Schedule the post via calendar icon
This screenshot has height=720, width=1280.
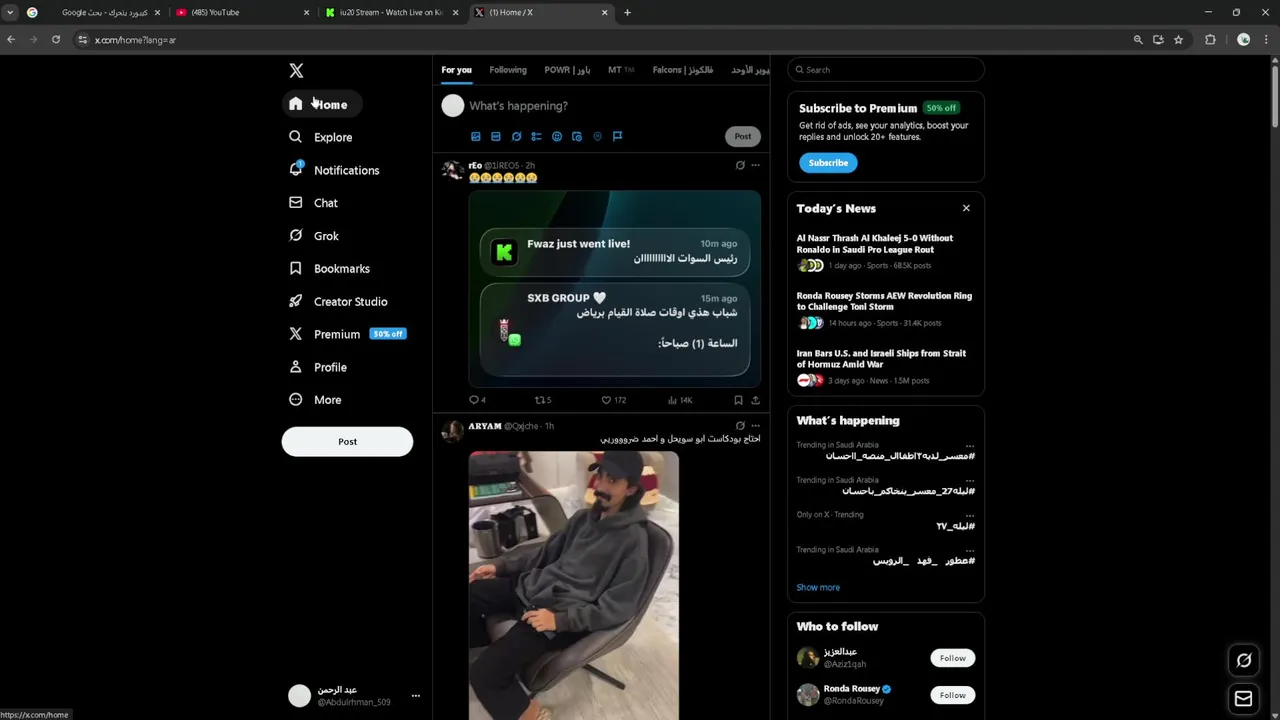point(577,136)
